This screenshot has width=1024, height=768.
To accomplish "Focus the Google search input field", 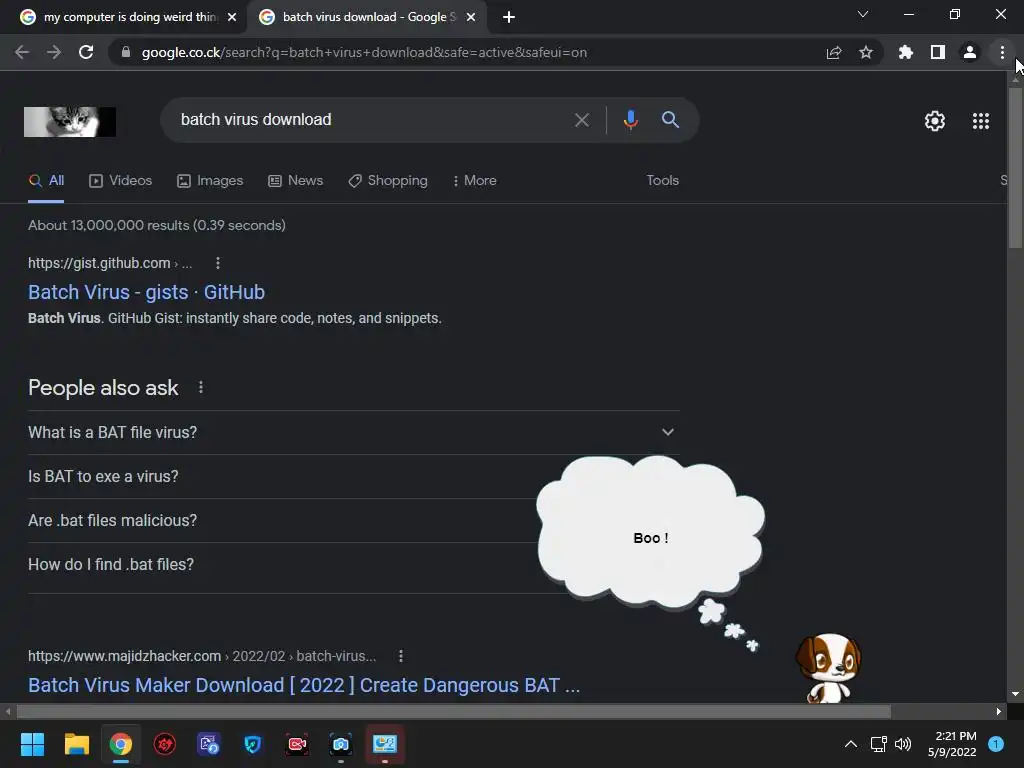I will [x=372, y=120].
